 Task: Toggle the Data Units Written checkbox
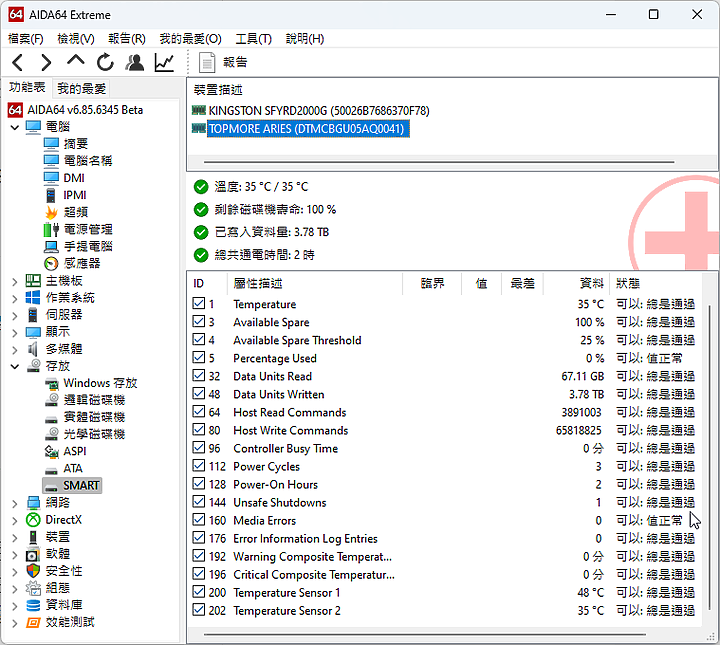tap(199, 393)
